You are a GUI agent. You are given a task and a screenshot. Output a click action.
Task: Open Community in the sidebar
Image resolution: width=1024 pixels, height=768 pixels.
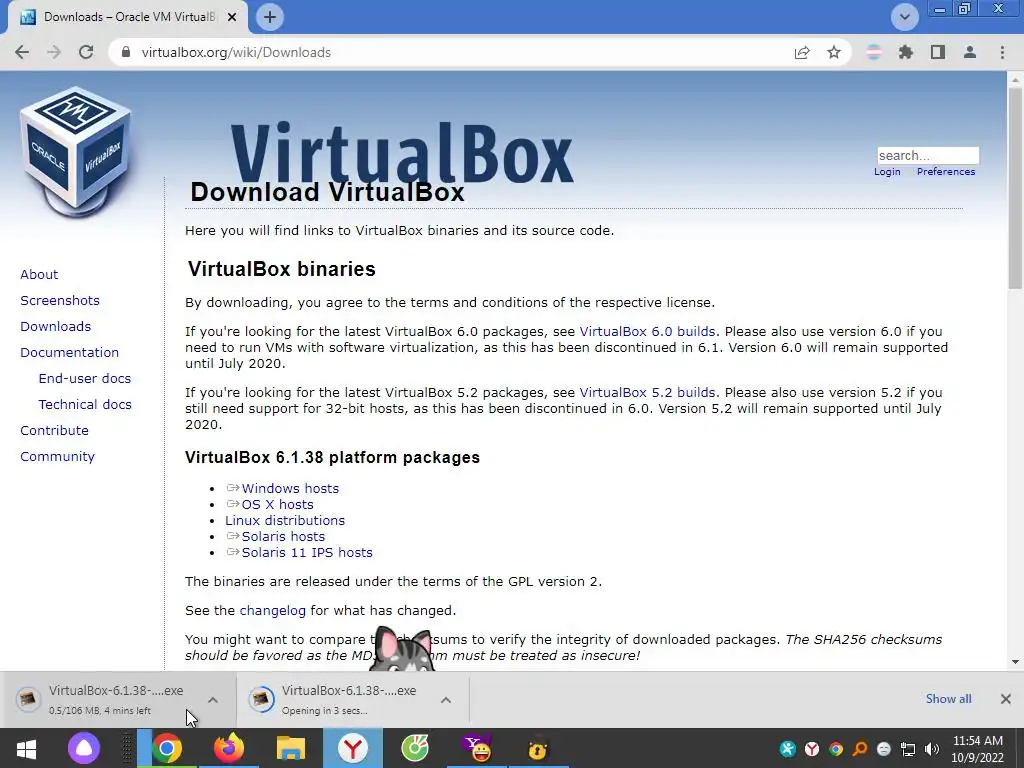pyautogui.click(x=57, y=457)
